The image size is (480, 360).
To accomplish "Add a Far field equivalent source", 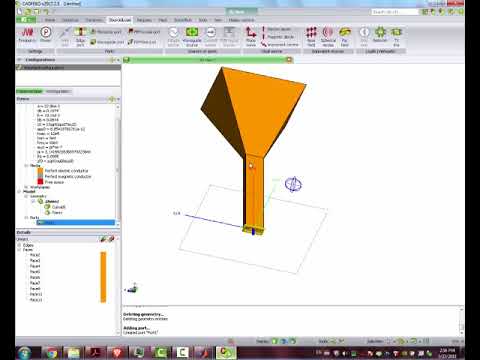I will [345, 36].
